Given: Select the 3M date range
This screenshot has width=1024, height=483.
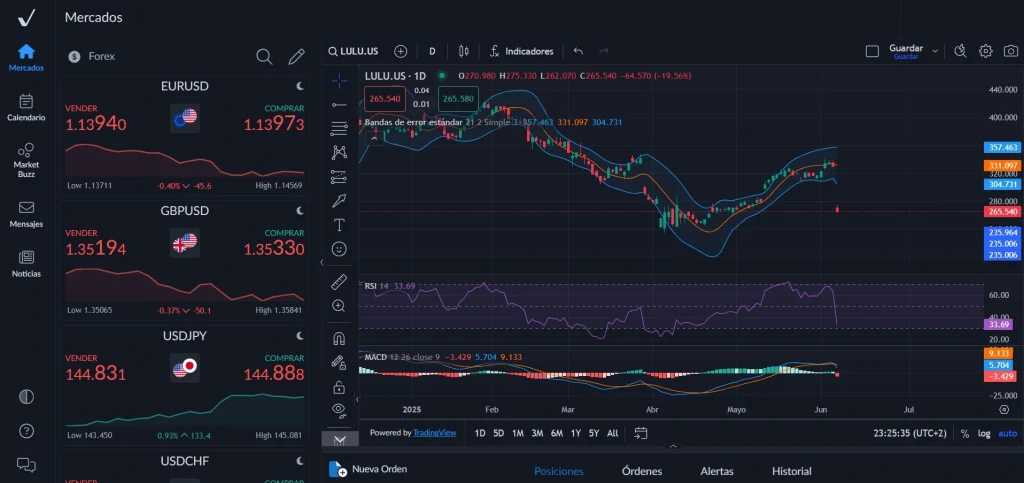Looking at the screenshot, I should pyautogui.click(x=537, y=433).
